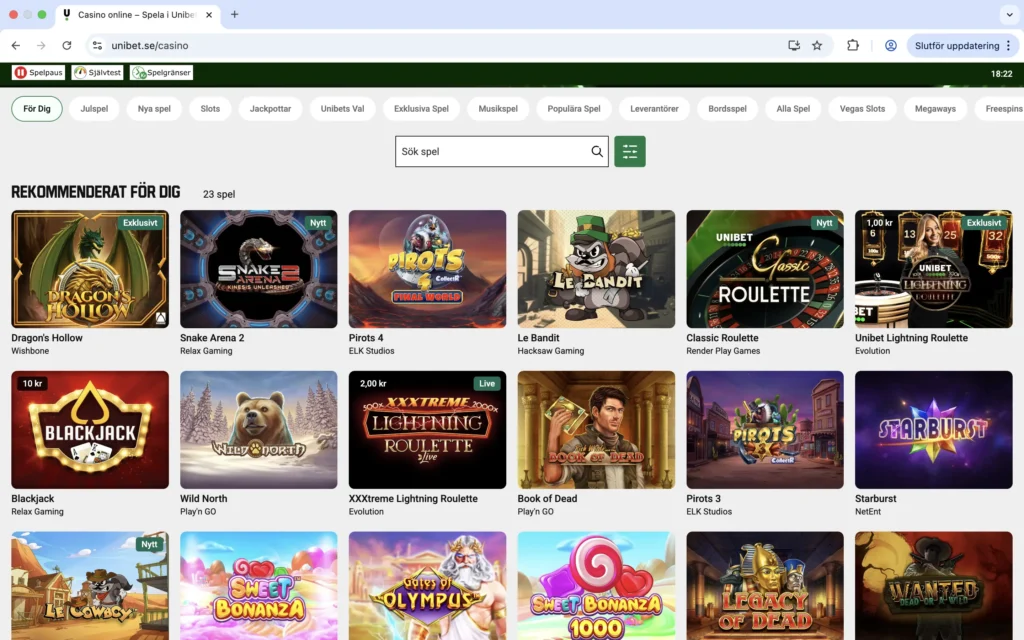The width and height of the screenshot is (1024, 640).
Task: Toggle the Bordsspel category filter
Action: (x=728, y=108)
